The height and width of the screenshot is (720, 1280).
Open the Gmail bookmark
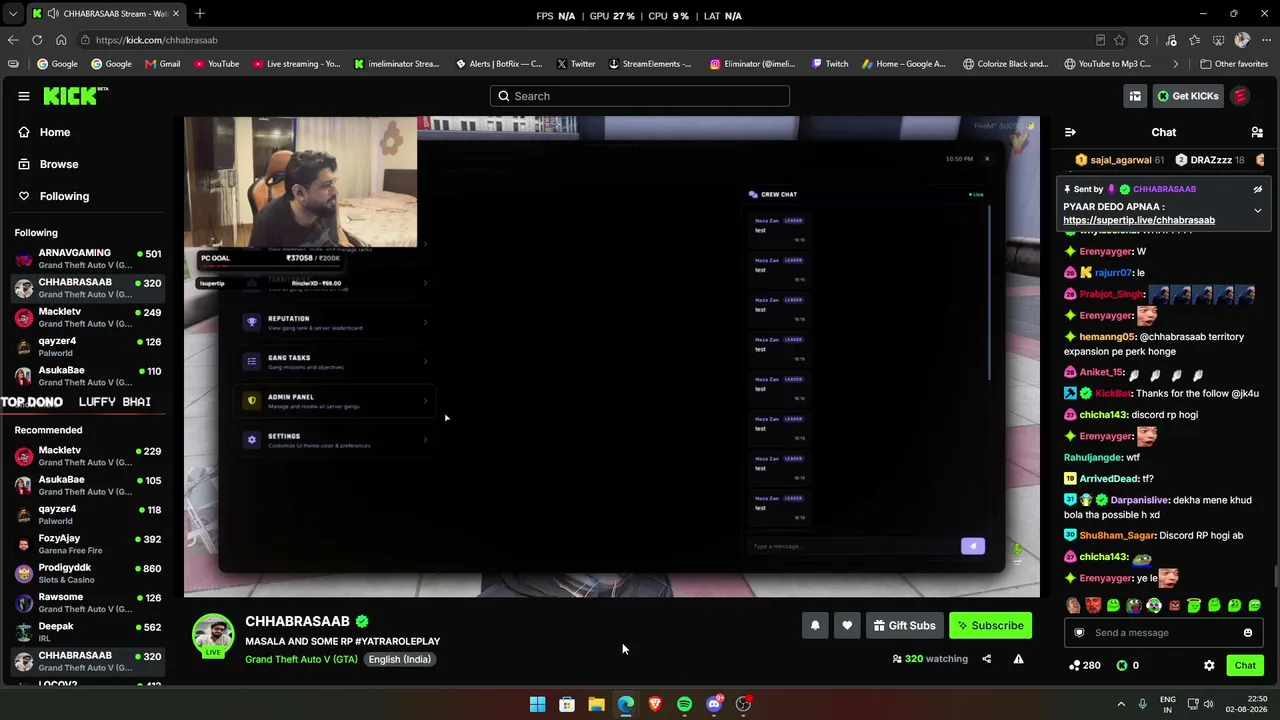[162, 64]
